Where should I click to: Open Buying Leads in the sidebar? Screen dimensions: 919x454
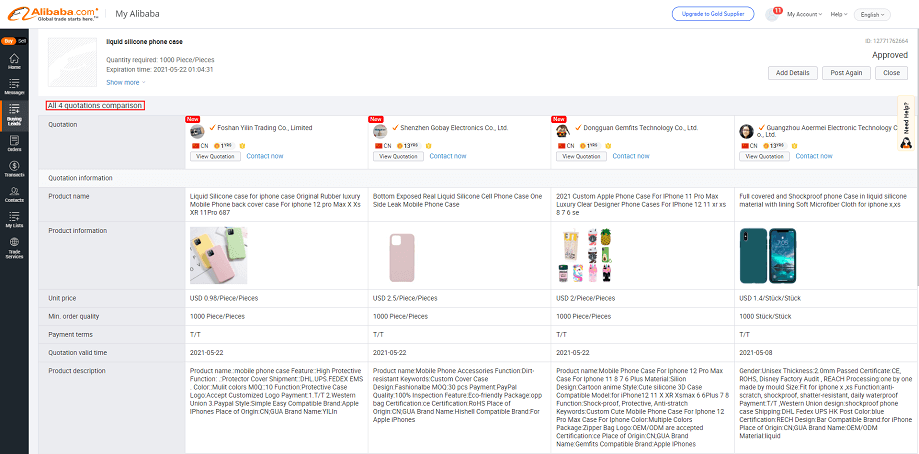[x=14, y=115]
